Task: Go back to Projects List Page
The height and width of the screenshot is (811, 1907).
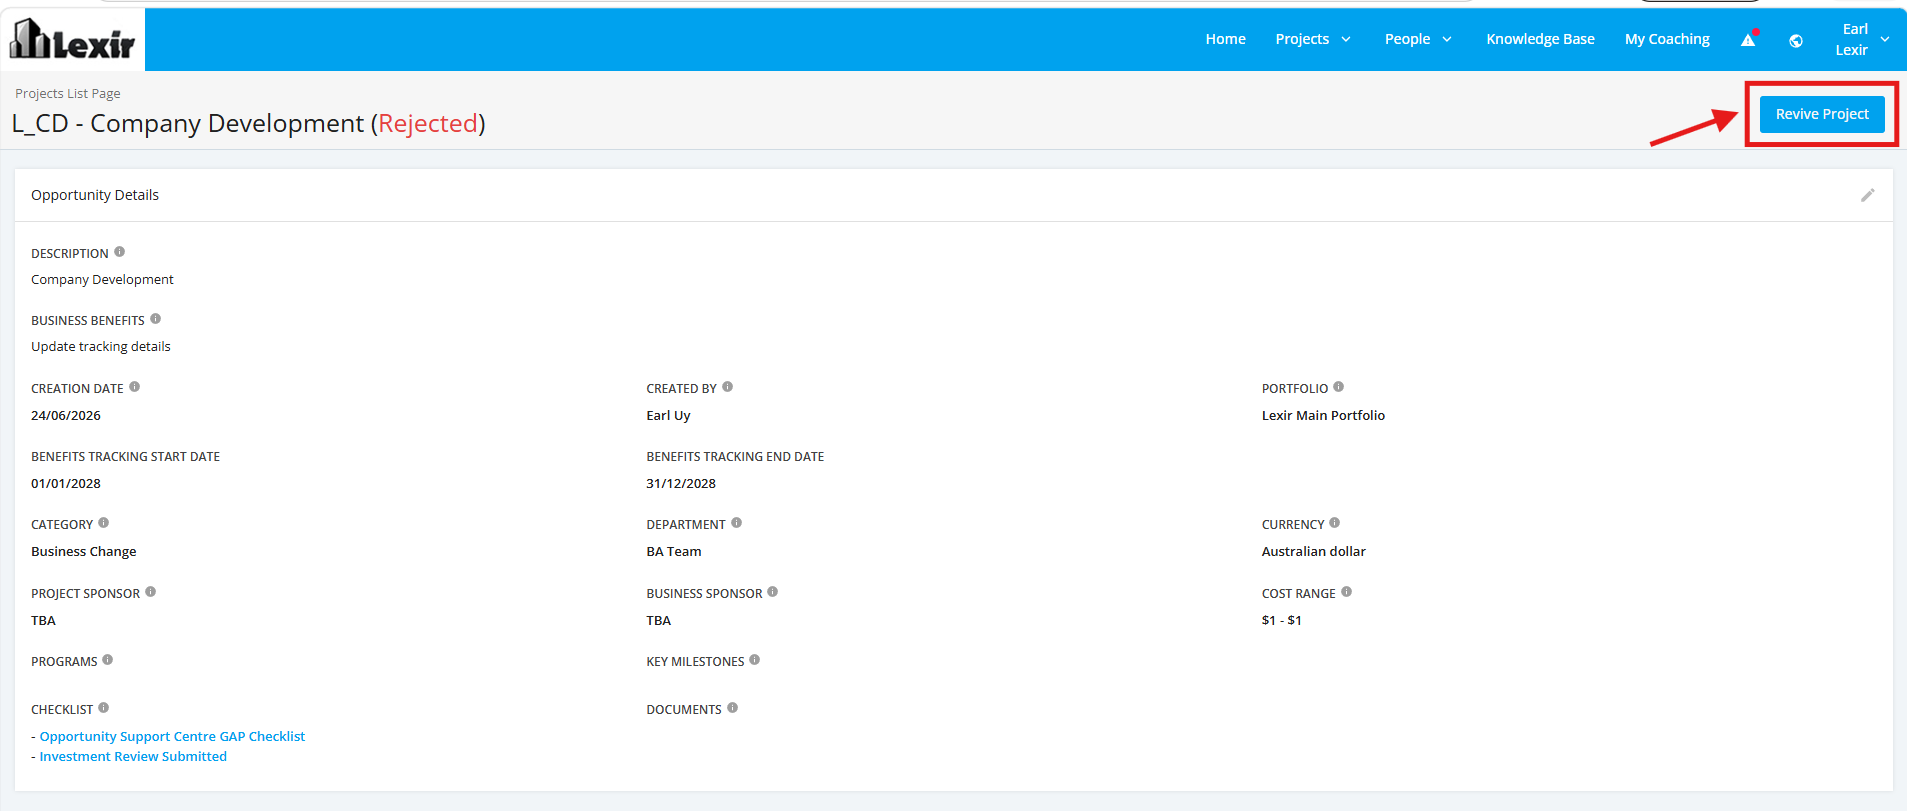Action: 68,93
